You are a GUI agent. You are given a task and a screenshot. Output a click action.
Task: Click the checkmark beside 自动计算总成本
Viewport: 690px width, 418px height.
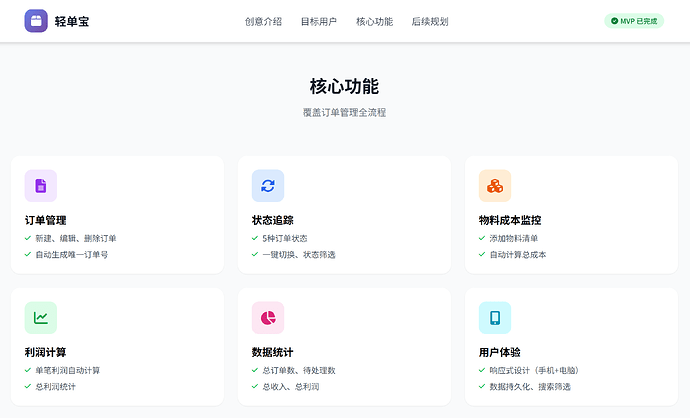tap(482, 254)
